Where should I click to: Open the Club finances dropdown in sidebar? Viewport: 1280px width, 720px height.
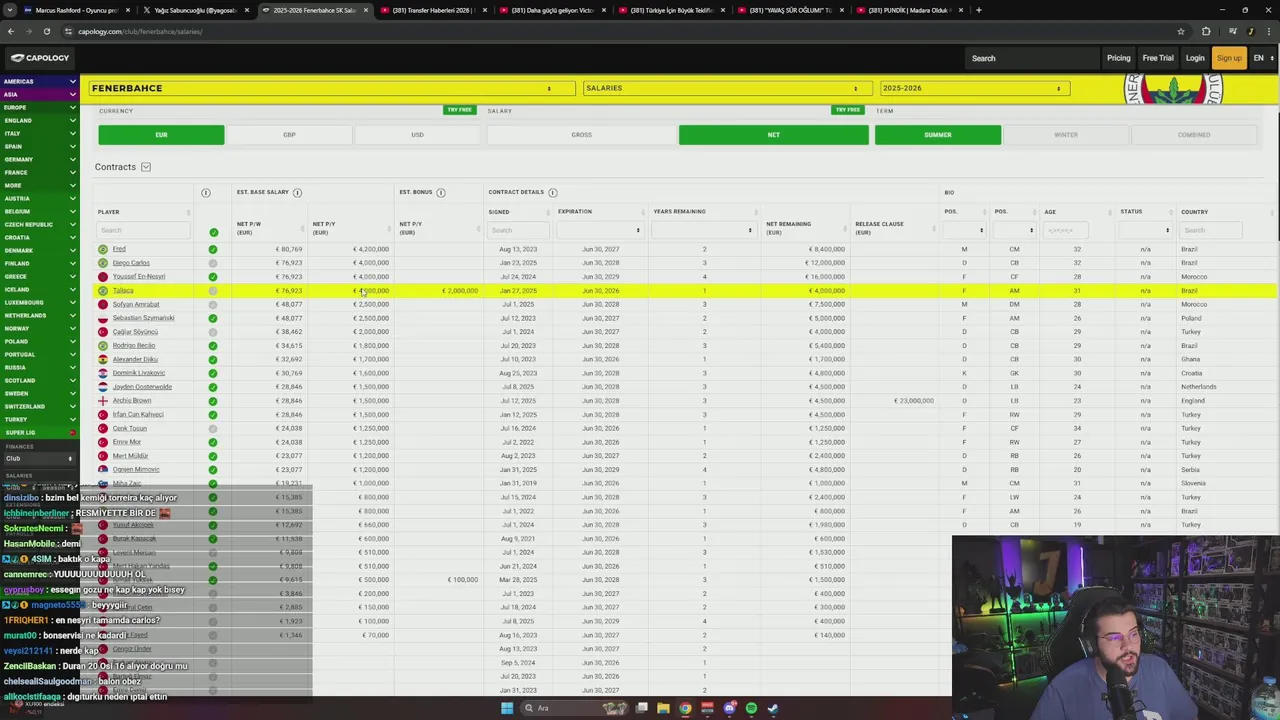39,459
